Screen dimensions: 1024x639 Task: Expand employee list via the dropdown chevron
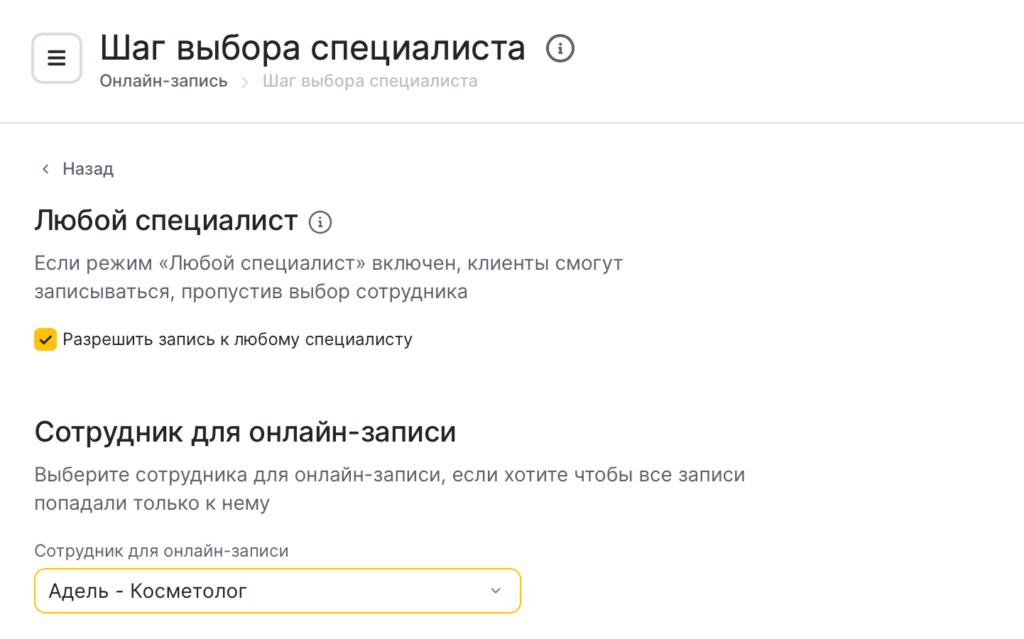[495, 591]
